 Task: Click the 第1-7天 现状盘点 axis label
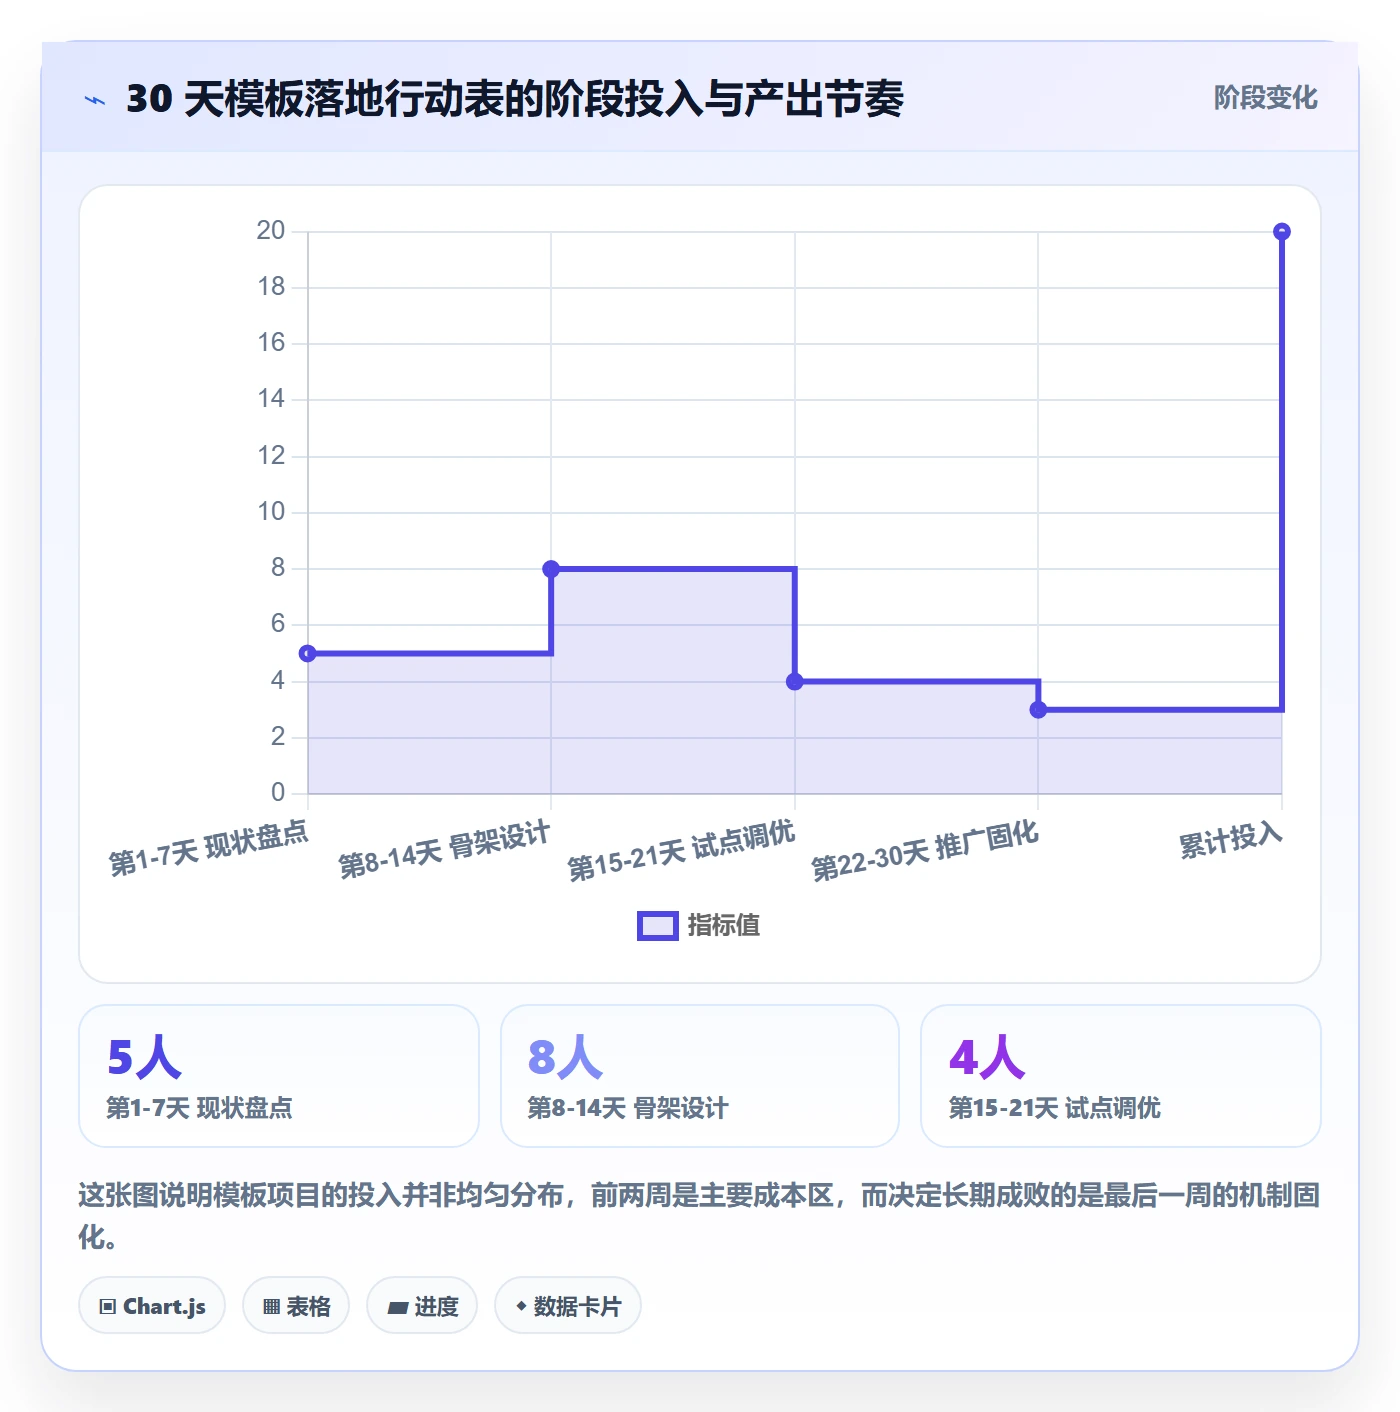click(x=209, y=848)
